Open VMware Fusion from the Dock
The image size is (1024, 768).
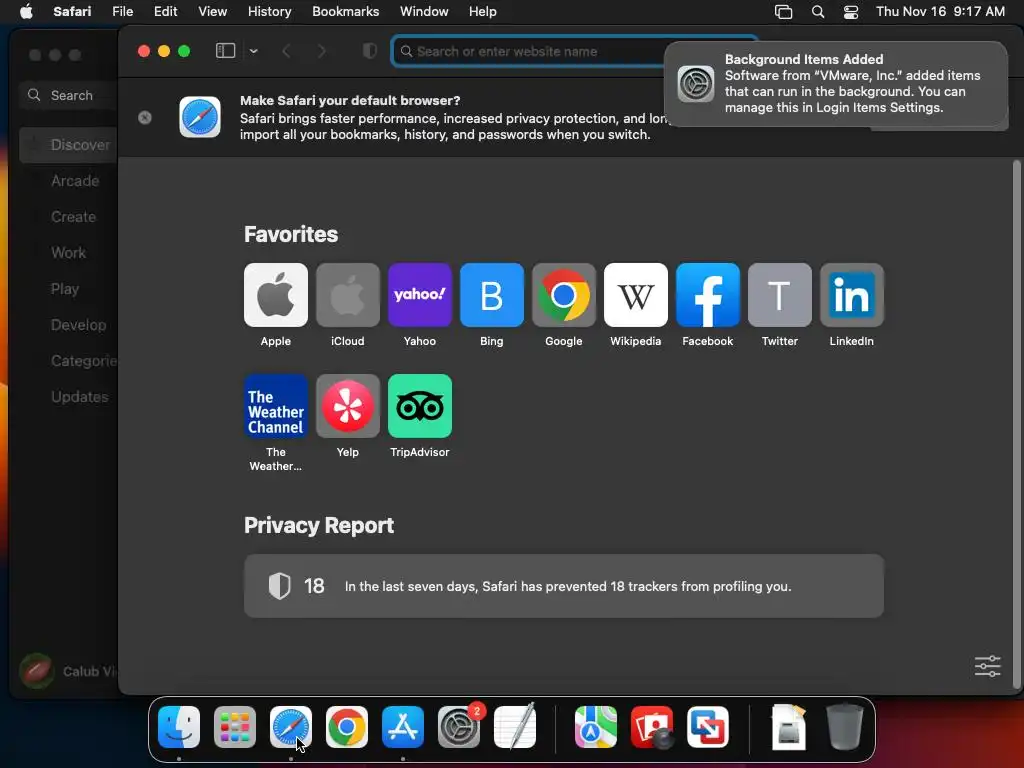click(708, 726)
